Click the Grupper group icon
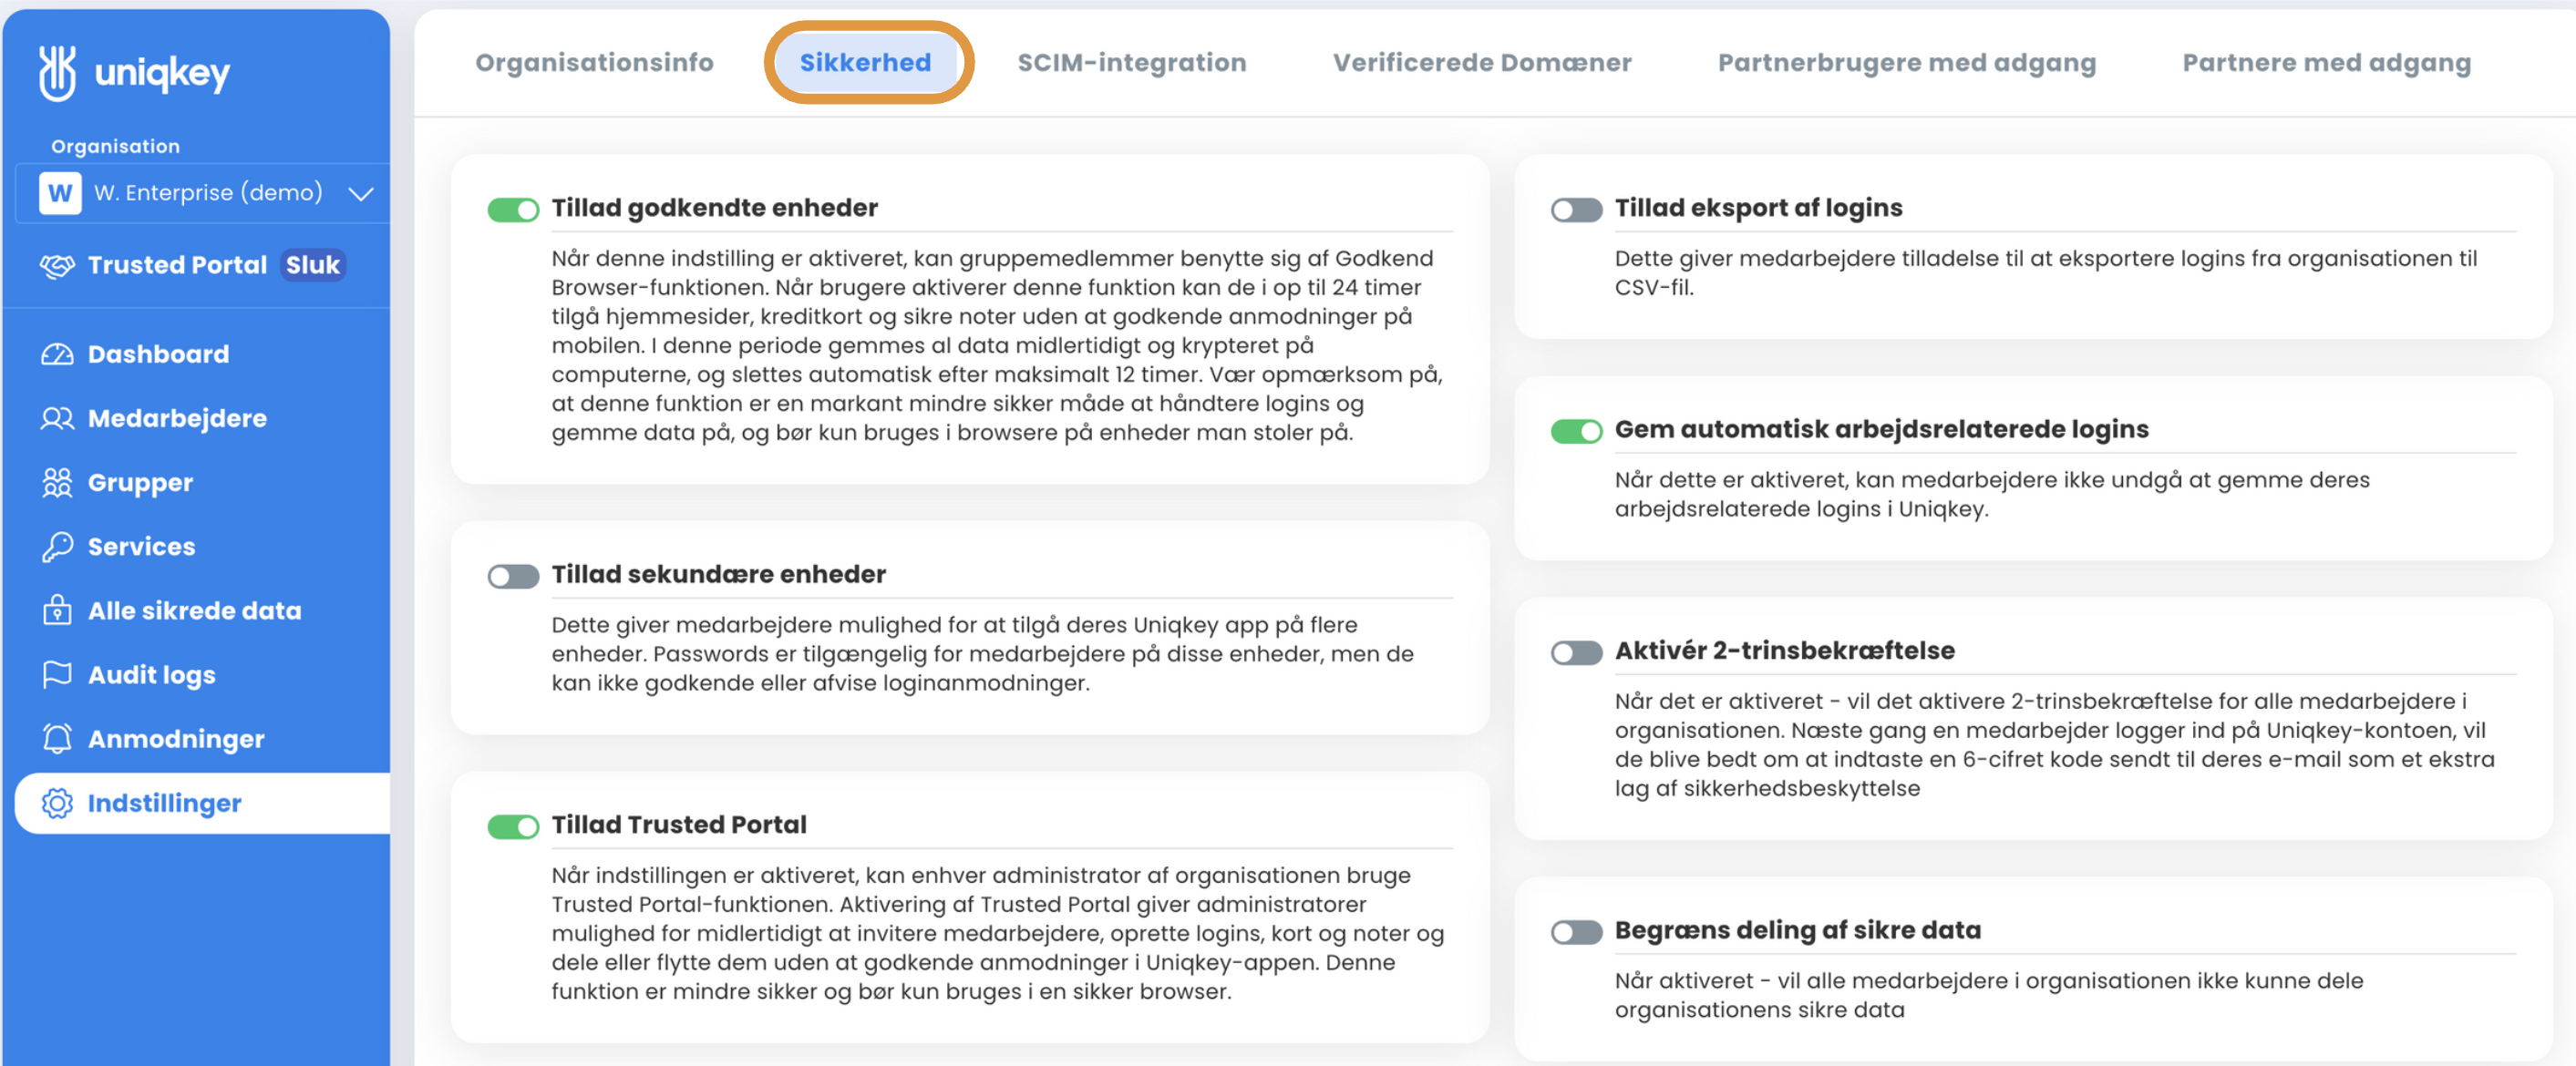 57,483
